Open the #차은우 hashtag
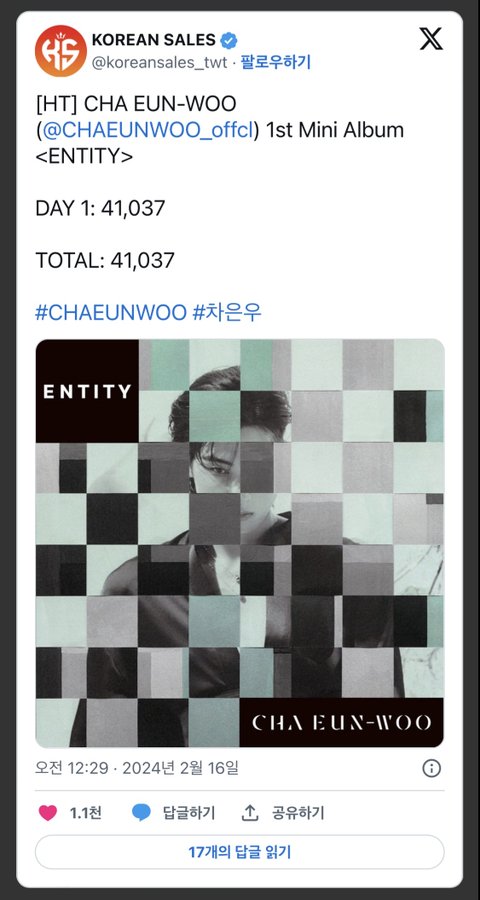 coord(227,313)
